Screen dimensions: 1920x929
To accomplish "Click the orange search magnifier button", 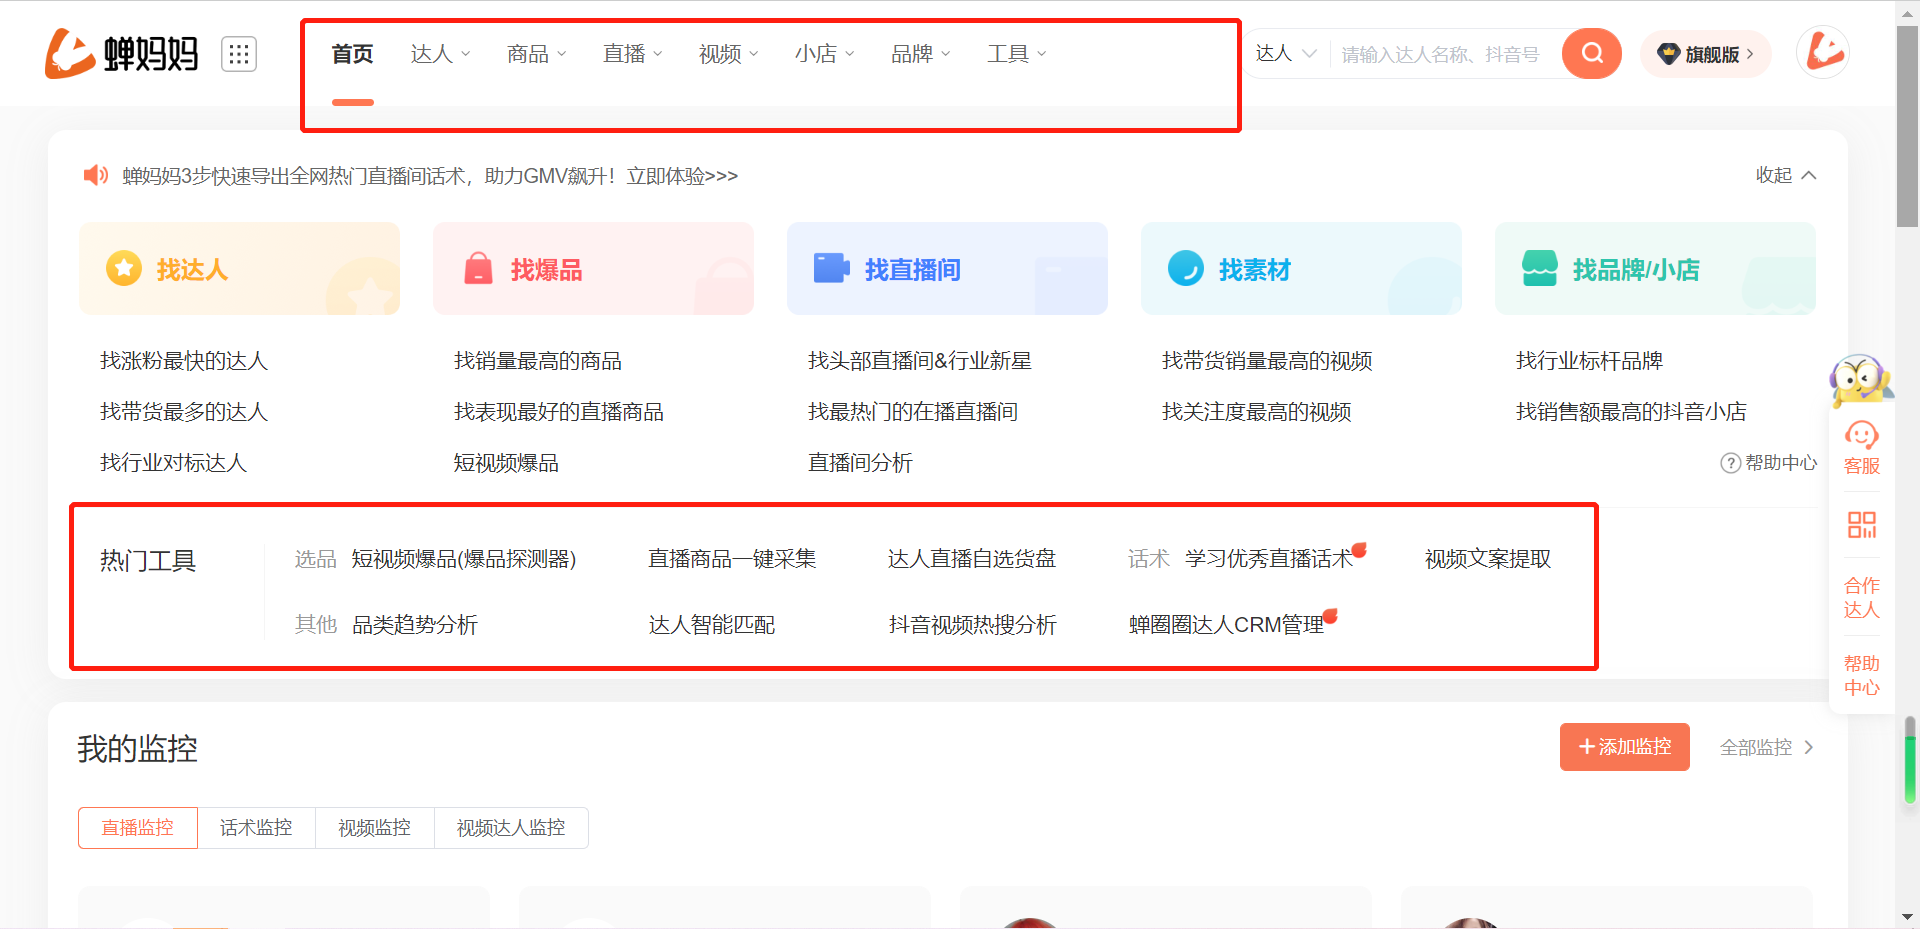I will click(x=1592, y=54).
